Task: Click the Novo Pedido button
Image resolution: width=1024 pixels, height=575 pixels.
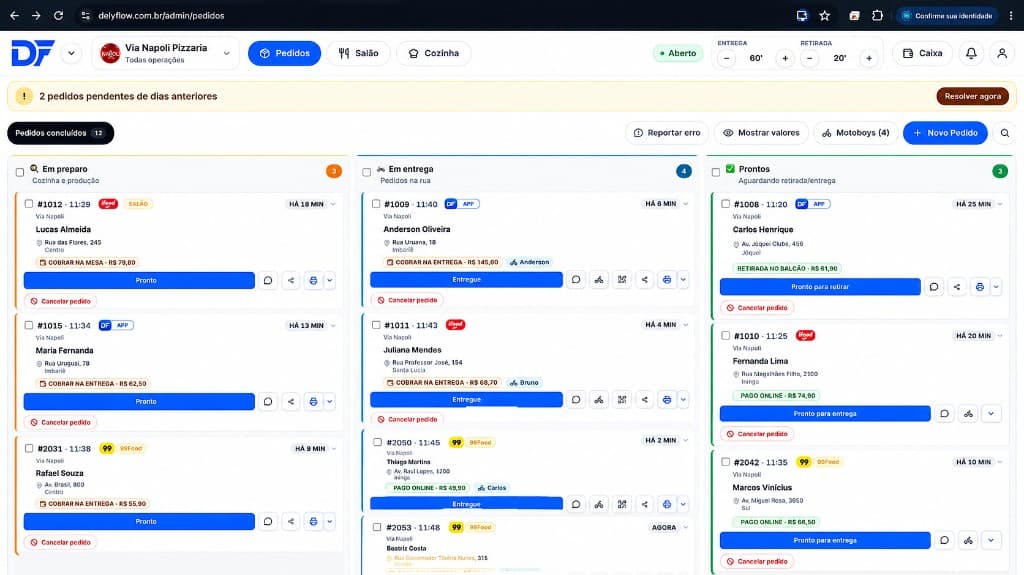Action: [945, 133]
